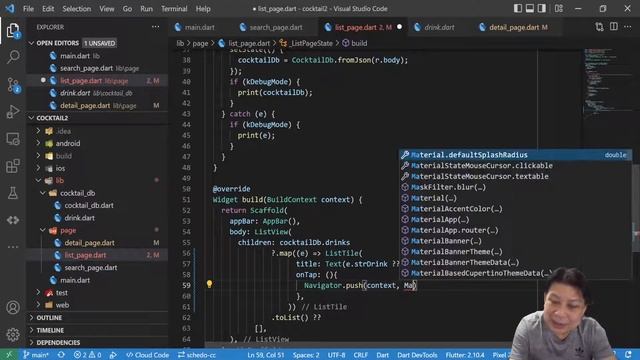Click the main* branch in status bar
640x360 pixels.
36,355
